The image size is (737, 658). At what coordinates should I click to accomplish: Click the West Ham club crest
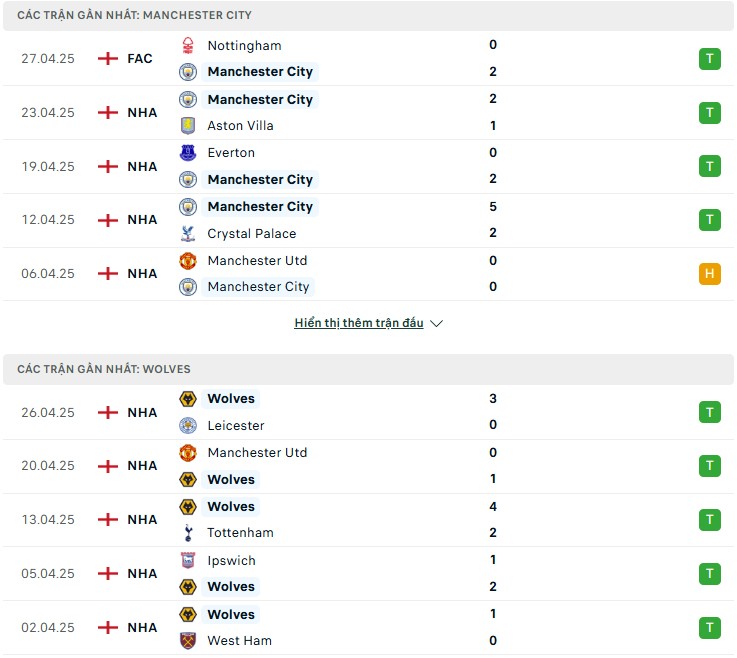(x=188, y=641)
